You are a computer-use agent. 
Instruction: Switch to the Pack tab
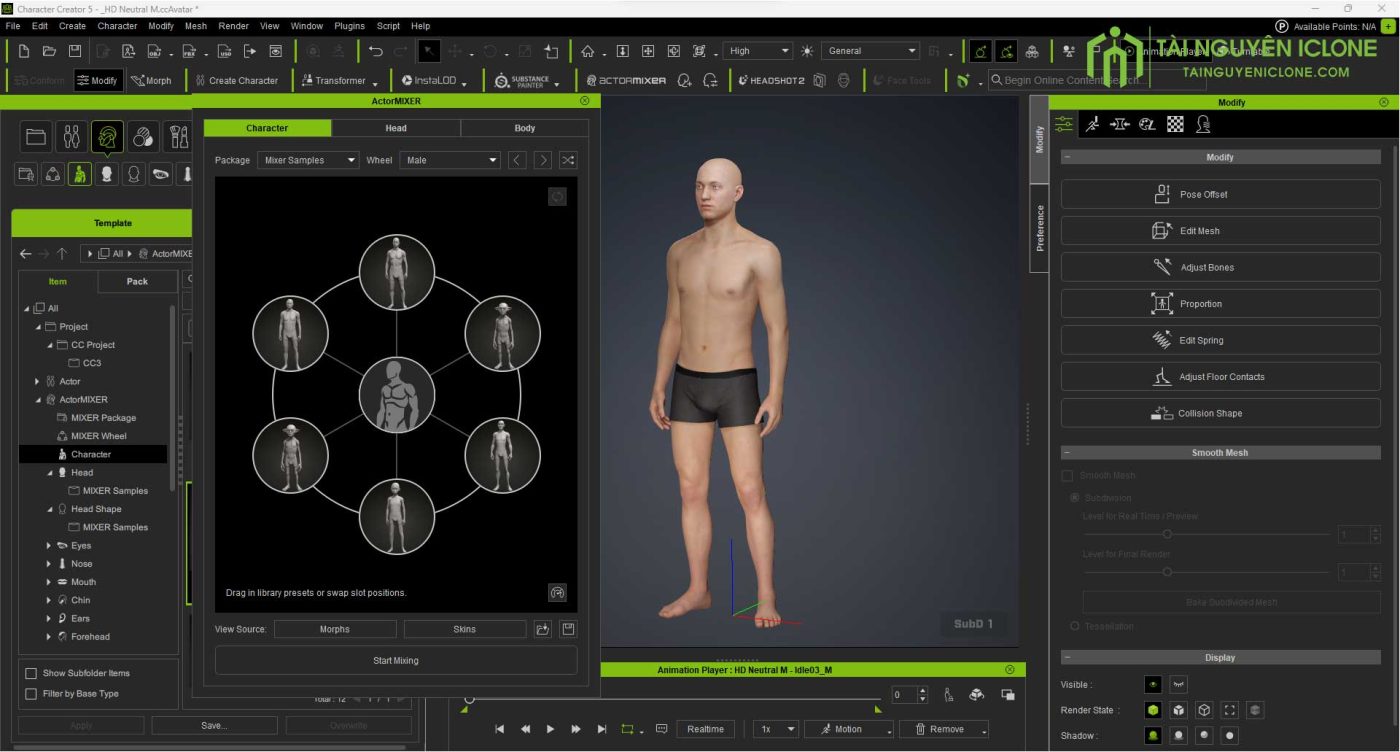137,282
